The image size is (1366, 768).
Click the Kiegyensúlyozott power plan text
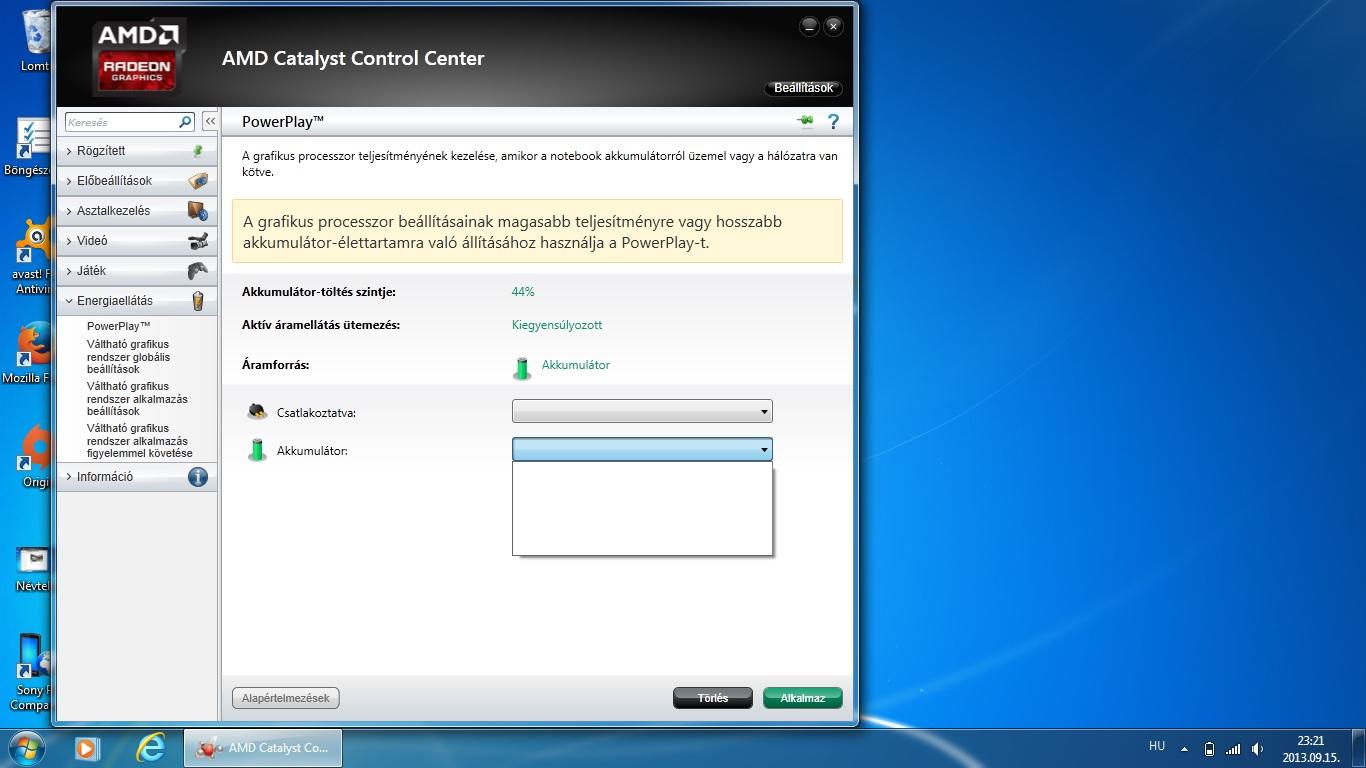click(x=557, y=325)
